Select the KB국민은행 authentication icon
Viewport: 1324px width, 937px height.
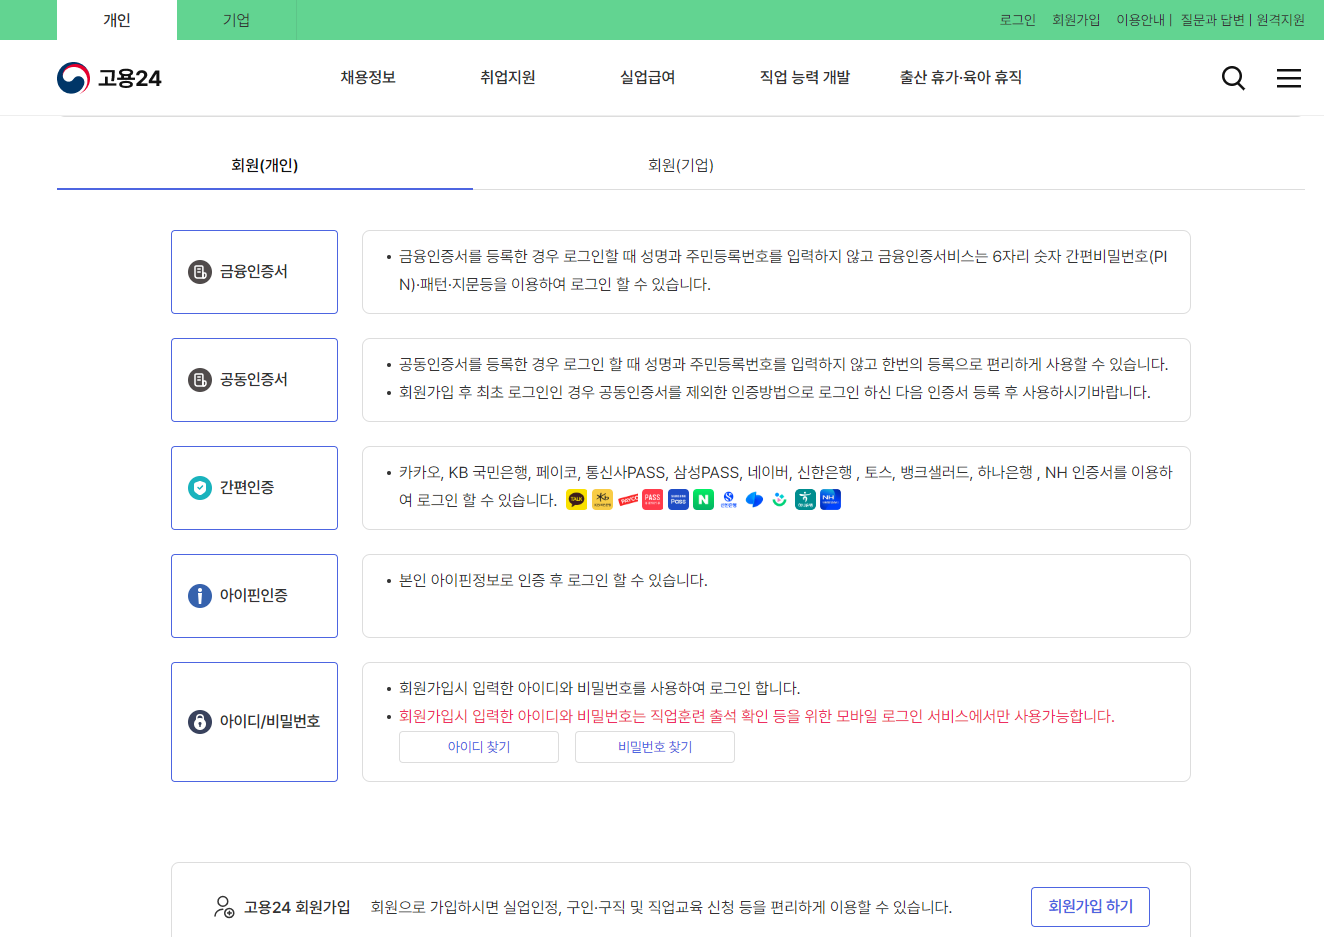tap(602, 499)
